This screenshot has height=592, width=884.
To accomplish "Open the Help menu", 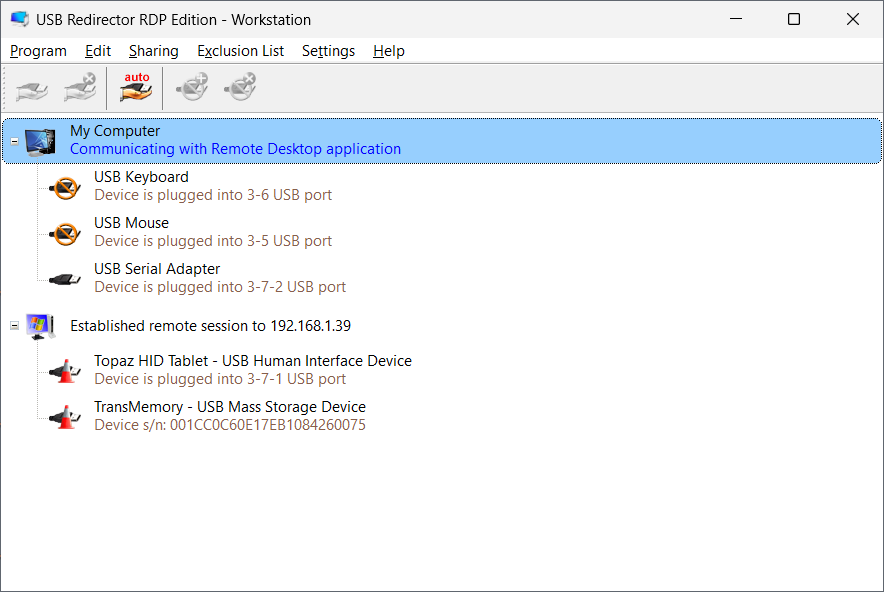I will [388, 51].
